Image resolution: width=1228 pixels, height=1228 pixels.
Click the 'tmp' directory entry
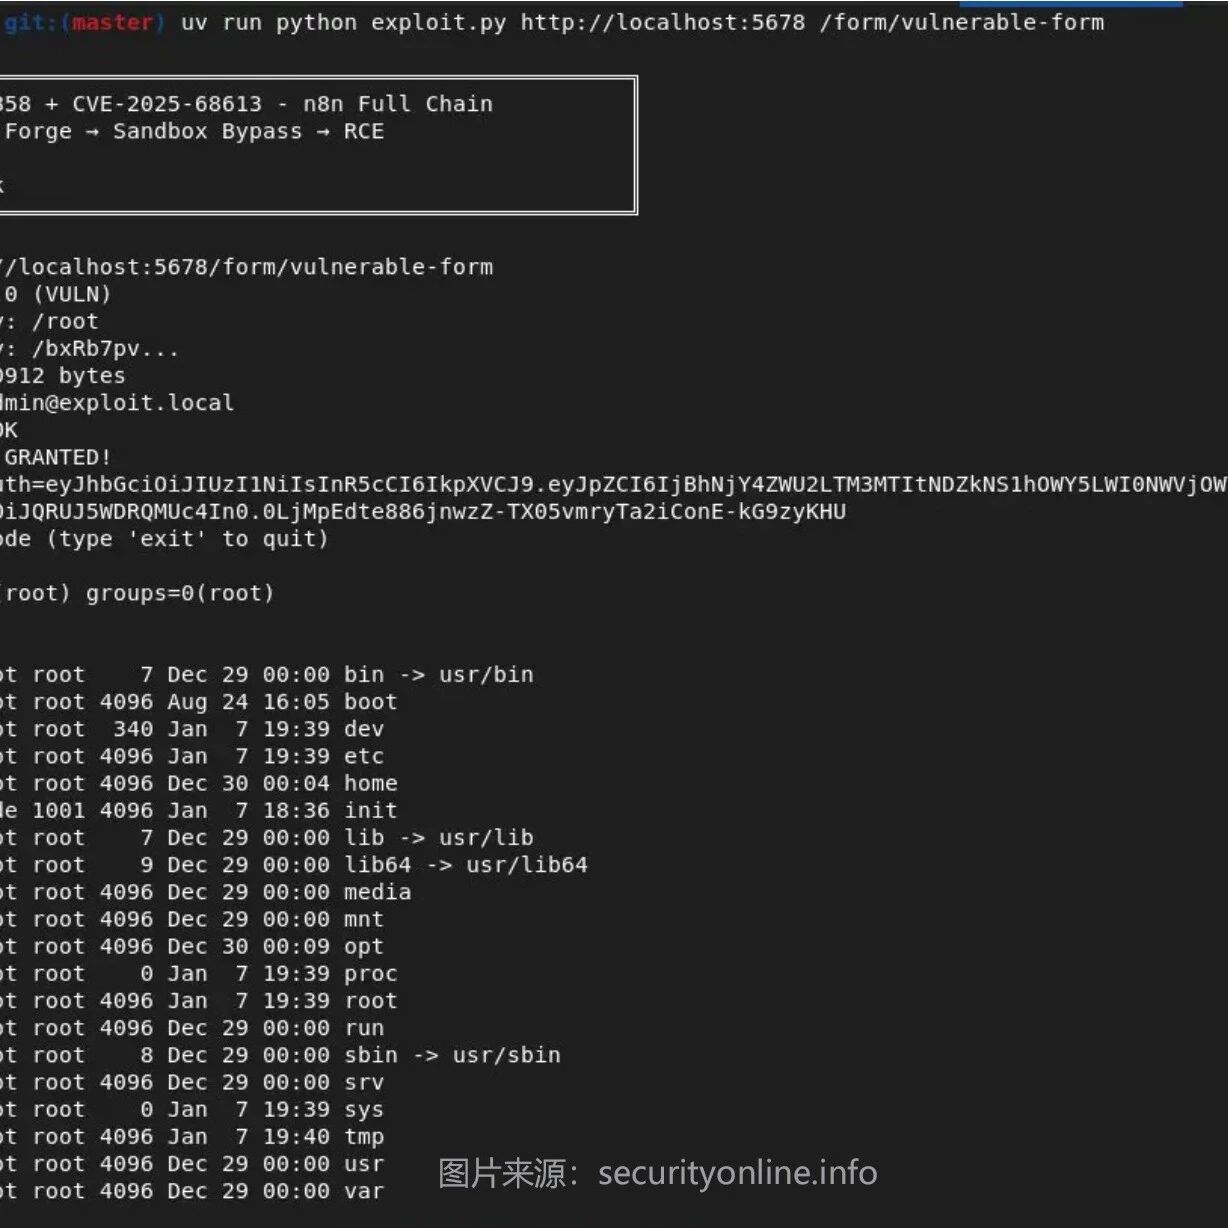coord(364,1136)
